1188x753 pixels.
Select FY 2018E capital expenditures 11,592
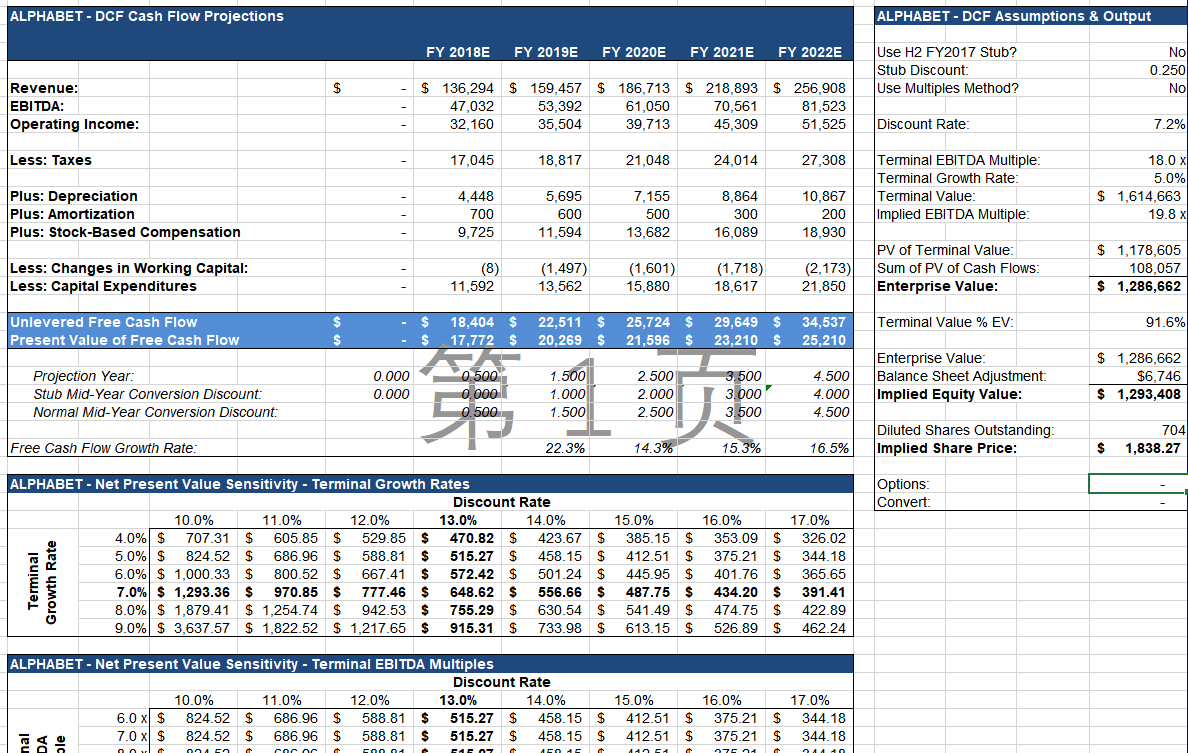[x=471, y=286]
